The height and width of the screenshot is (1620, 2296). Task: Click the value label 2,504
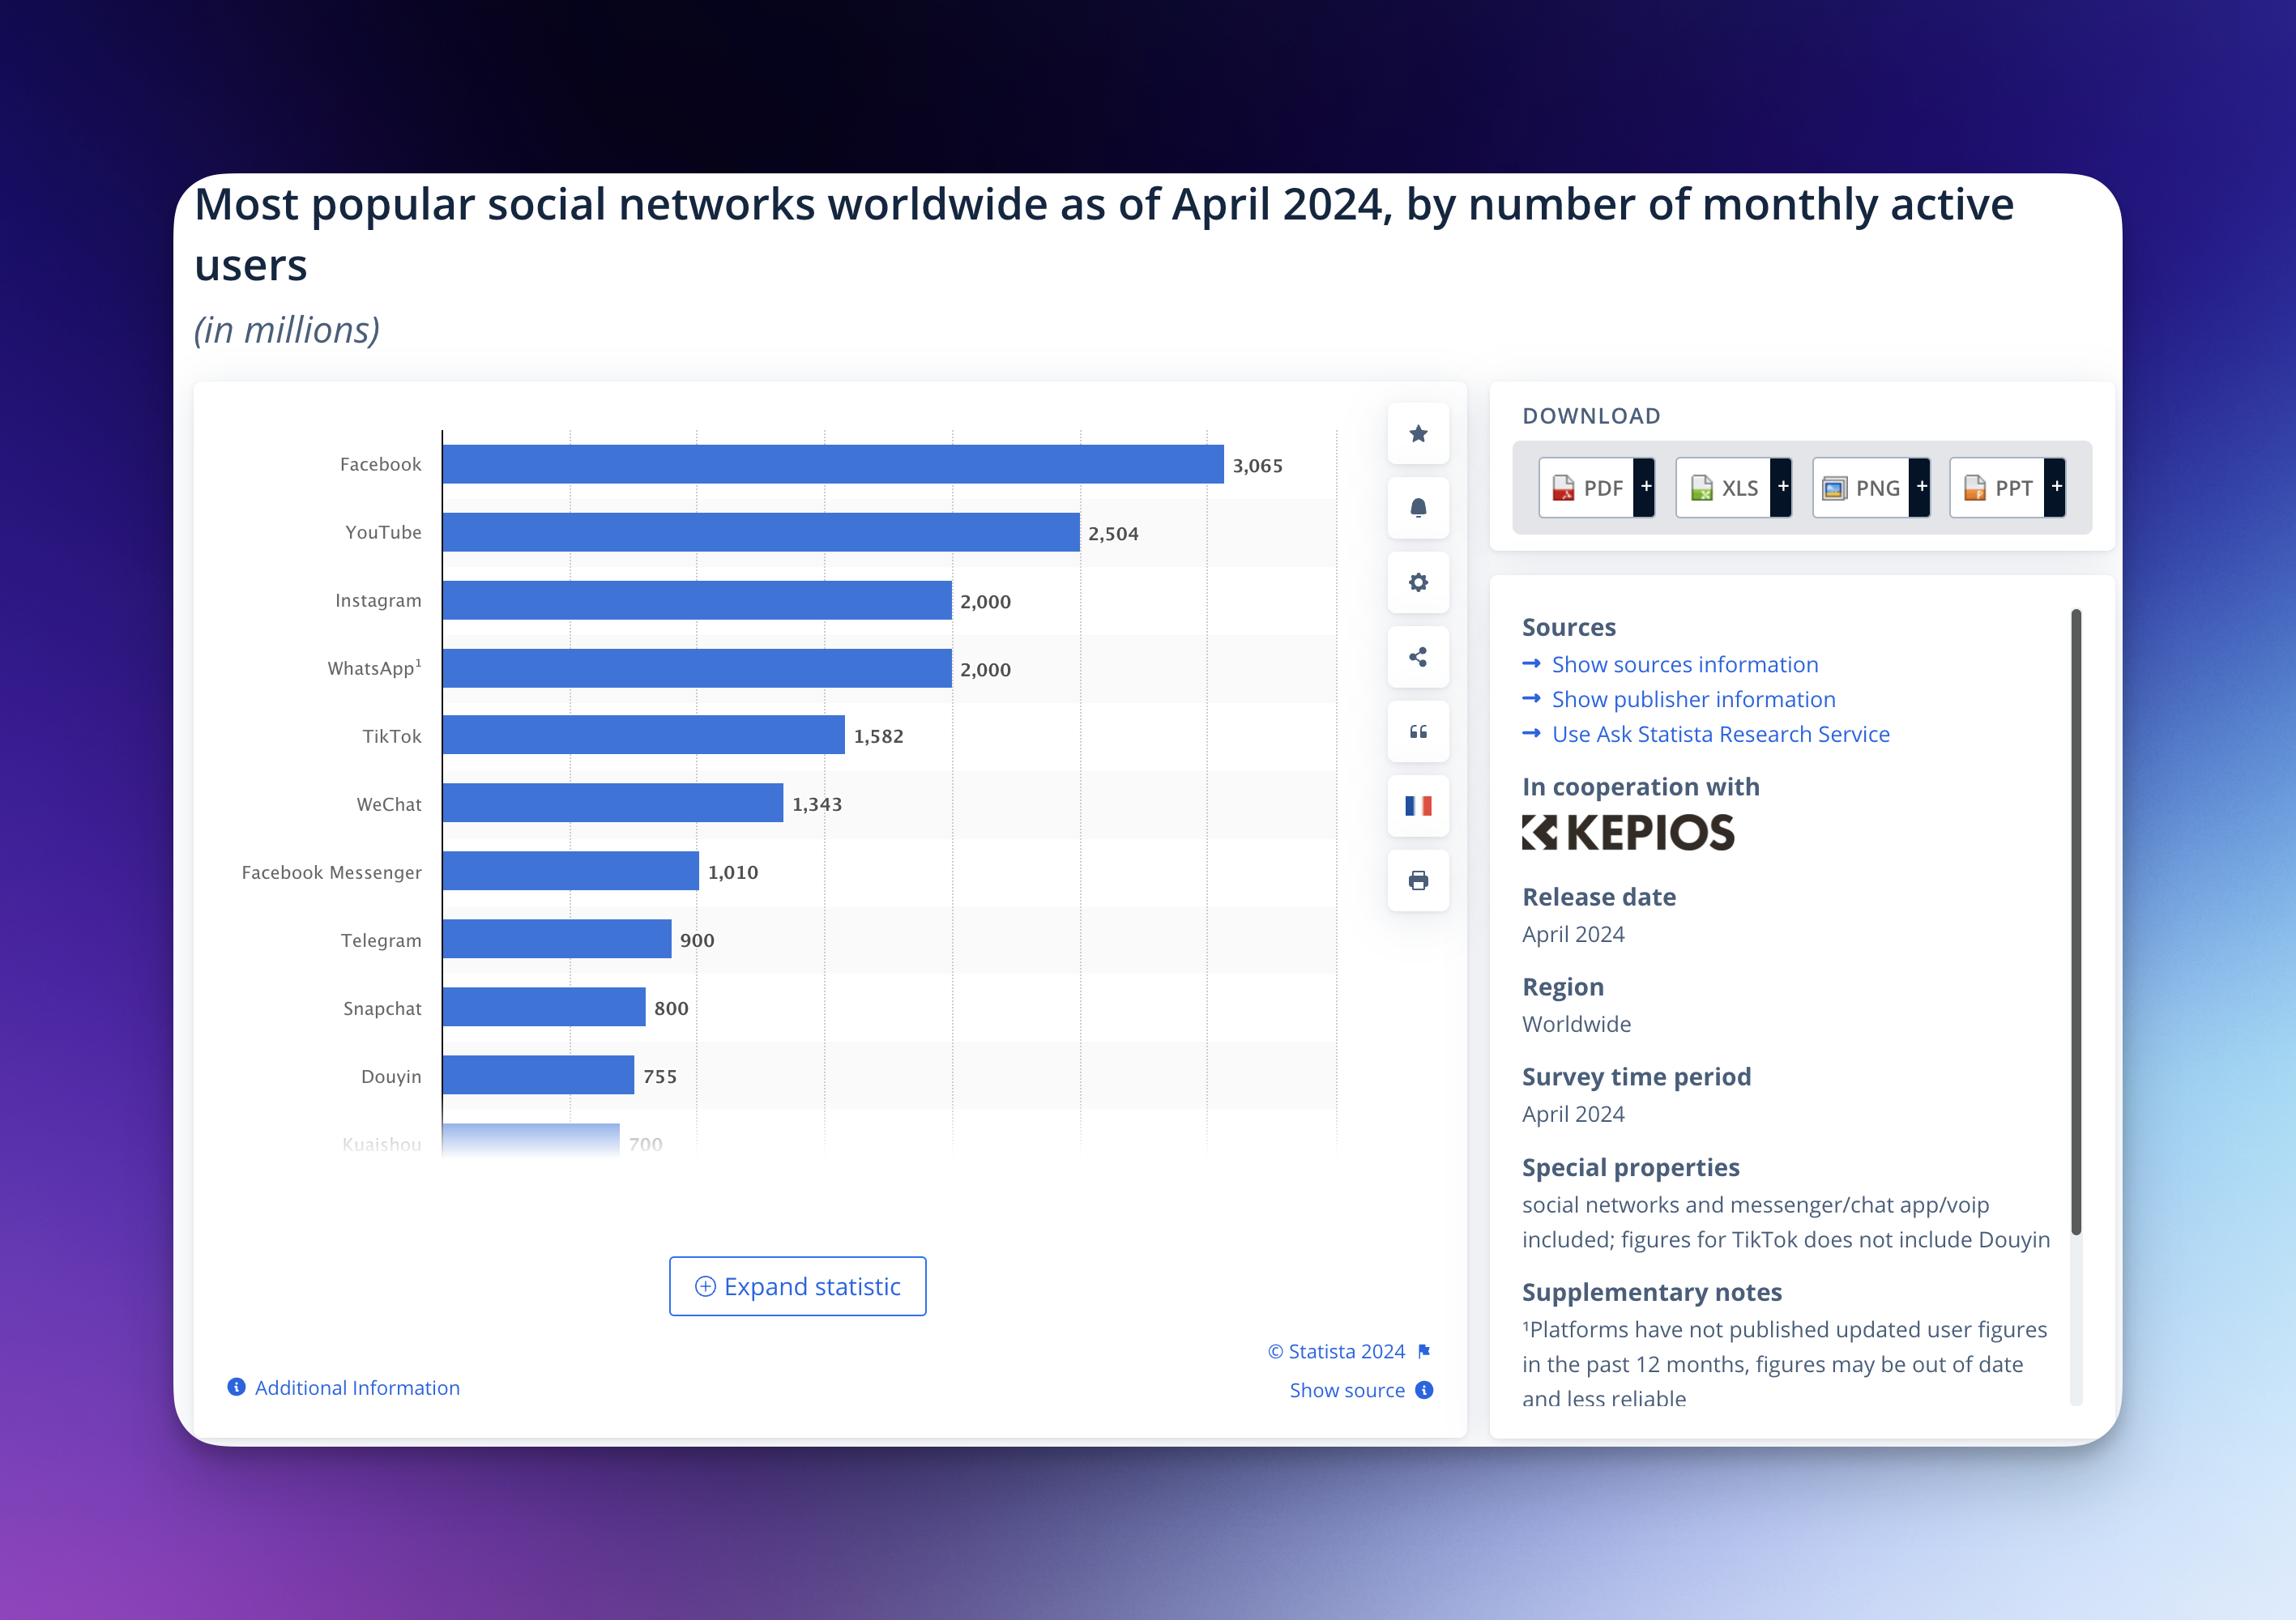tap(1114, 534)
